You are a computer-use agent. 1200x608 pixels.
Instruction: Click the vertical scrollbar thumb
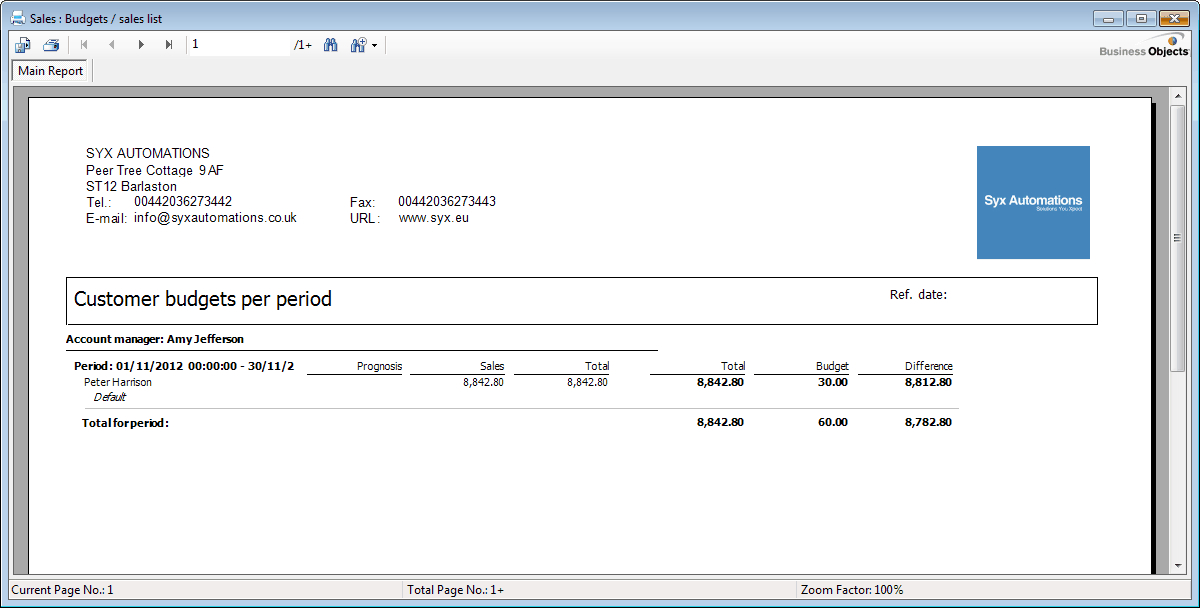click(1178, 237)
